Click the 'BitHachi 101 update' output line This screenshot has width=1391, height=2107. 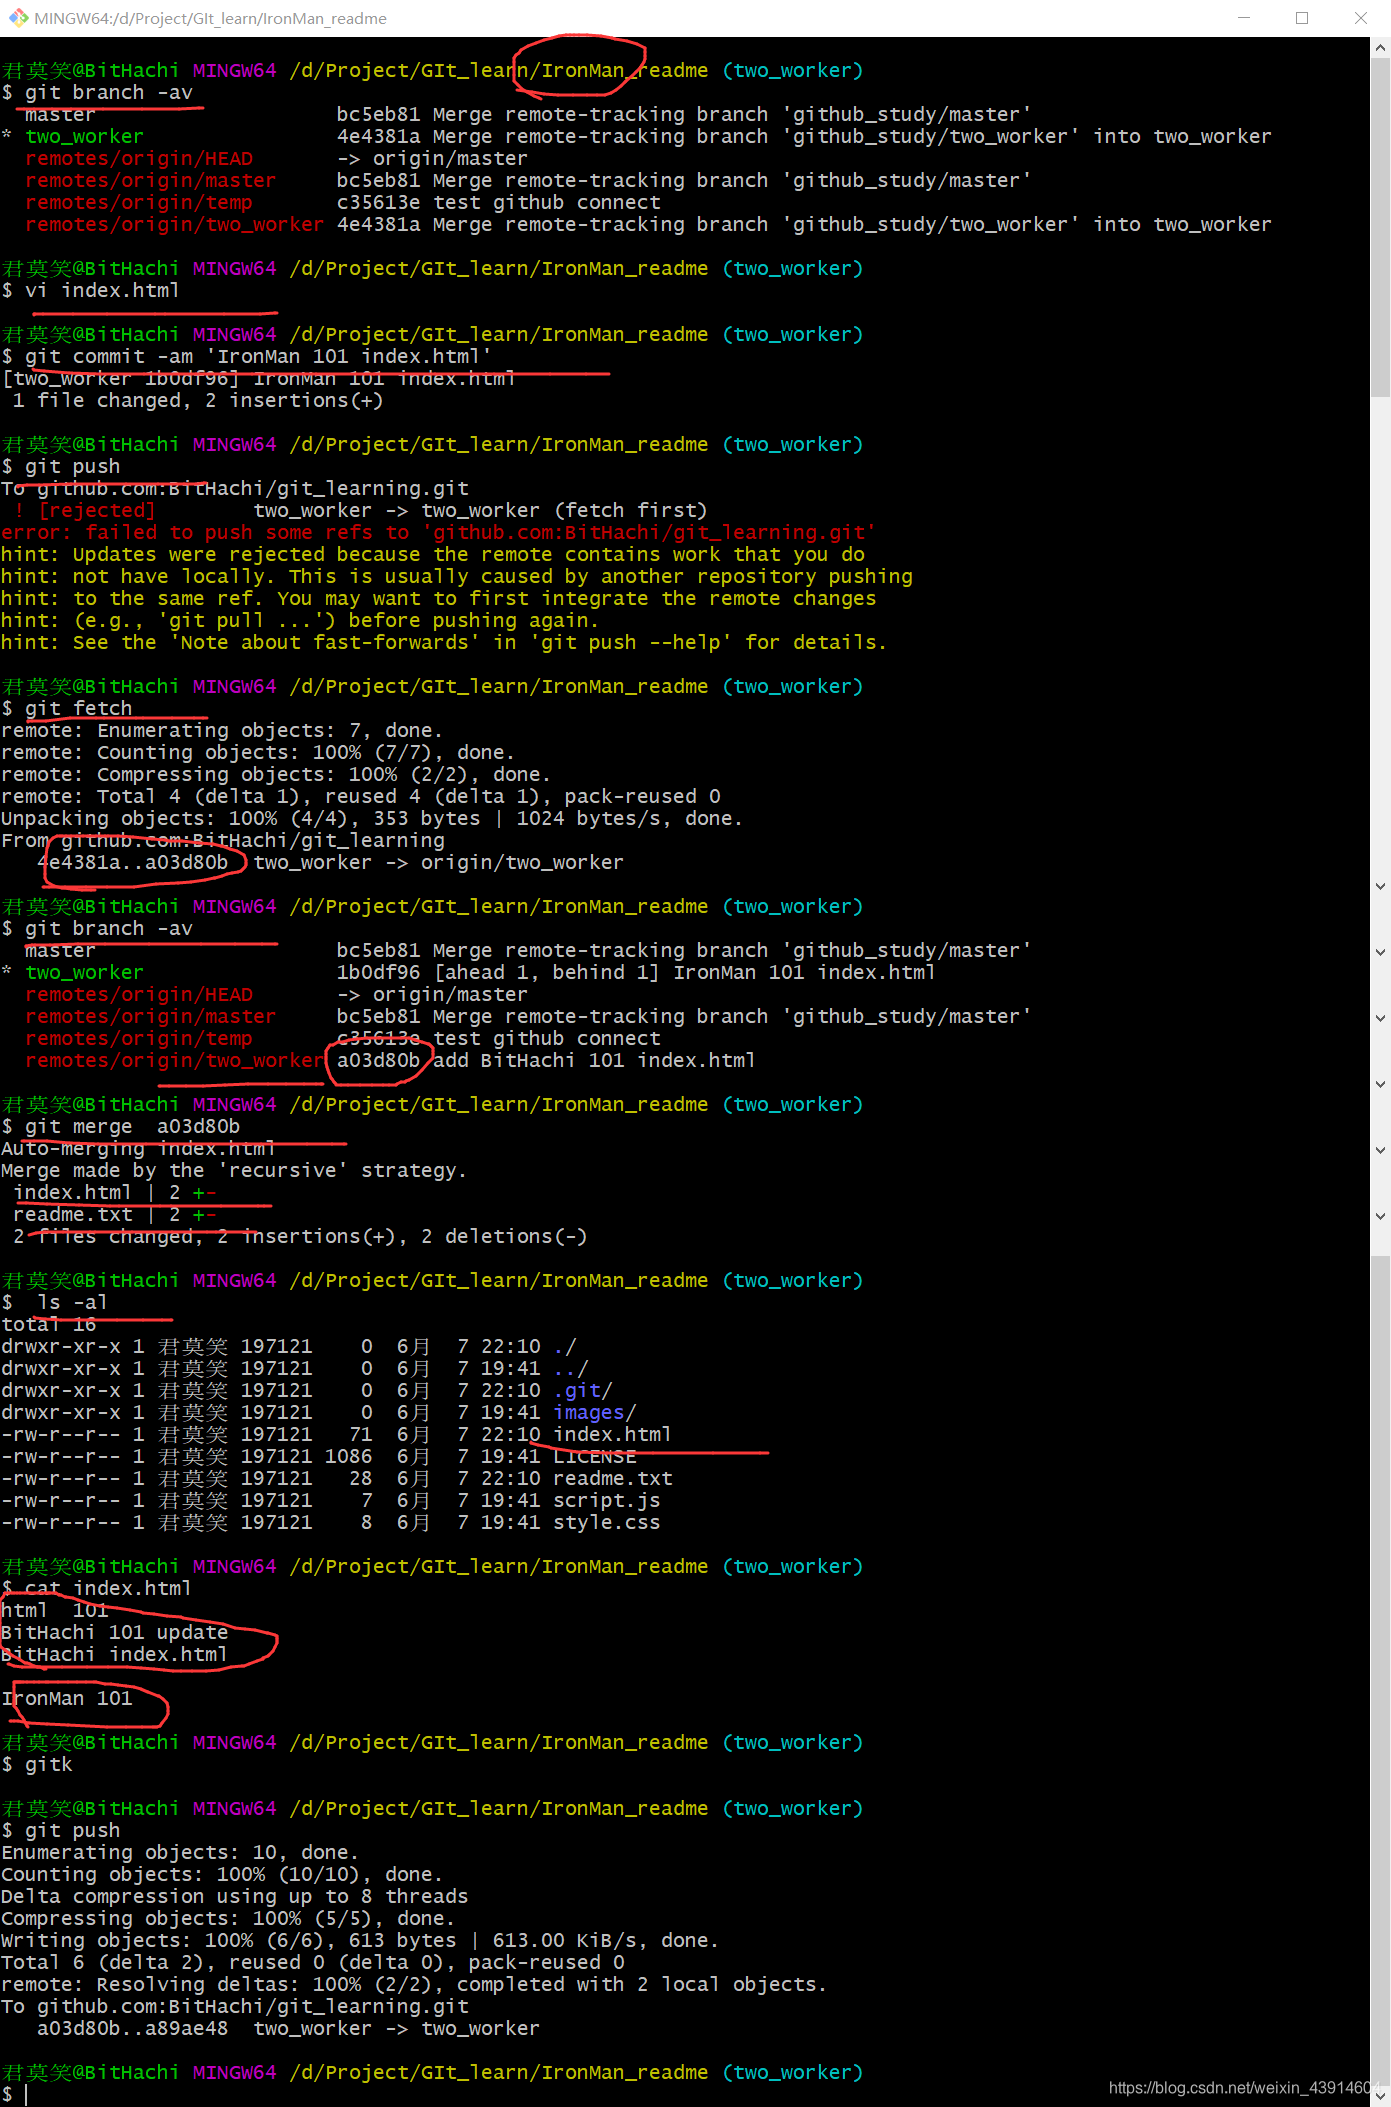(115, 1632)
